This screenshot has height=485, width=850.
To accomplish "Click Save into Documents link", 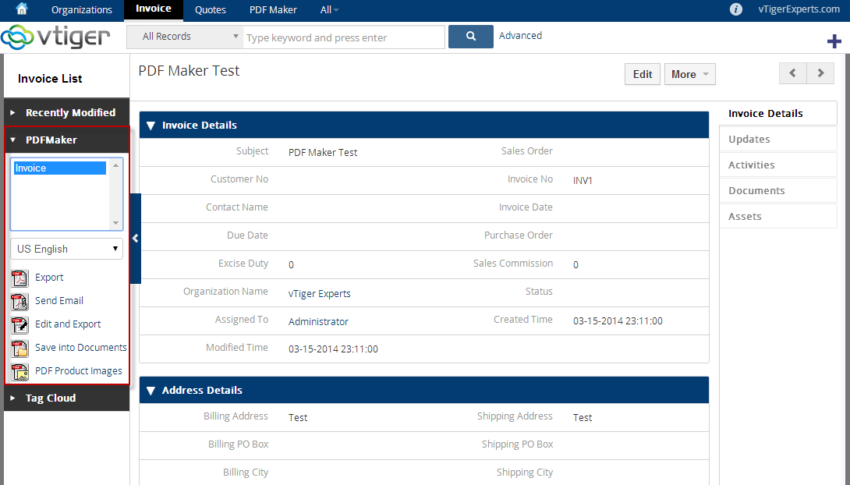I will (x=81, y=347).
